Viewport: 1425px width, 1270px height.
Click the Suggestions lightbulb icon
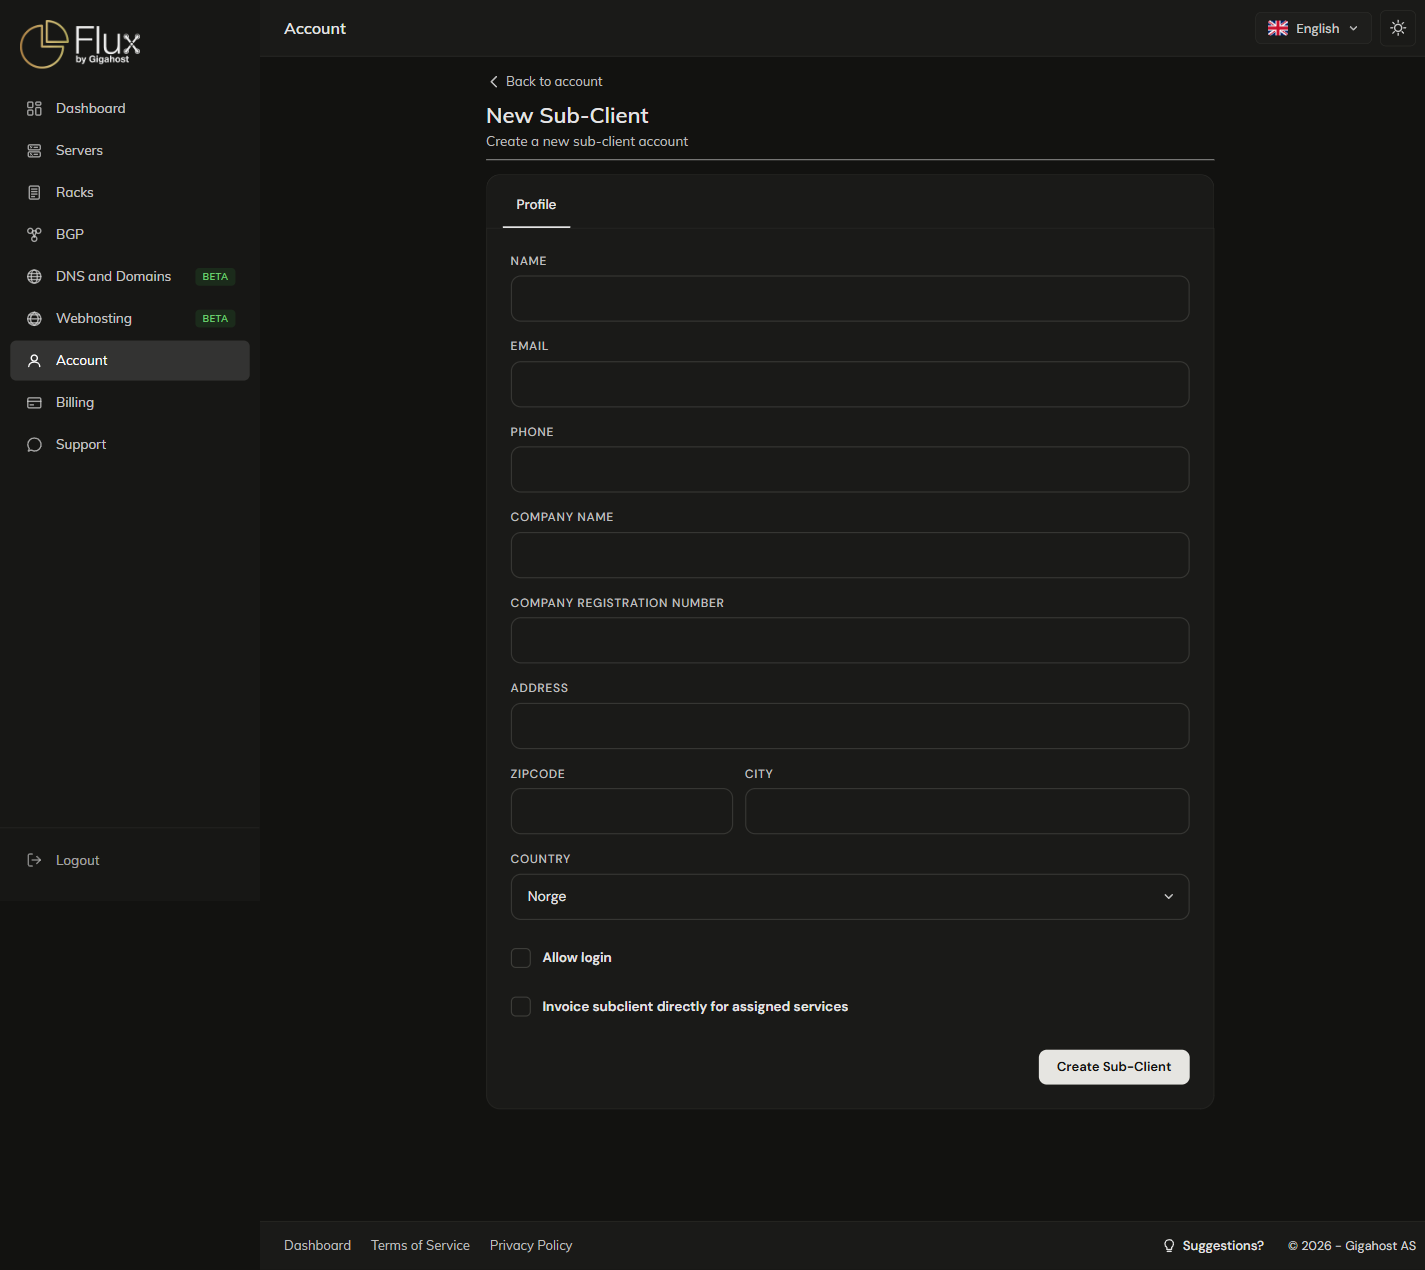pyautogui.click(x=1169, y=1245)
